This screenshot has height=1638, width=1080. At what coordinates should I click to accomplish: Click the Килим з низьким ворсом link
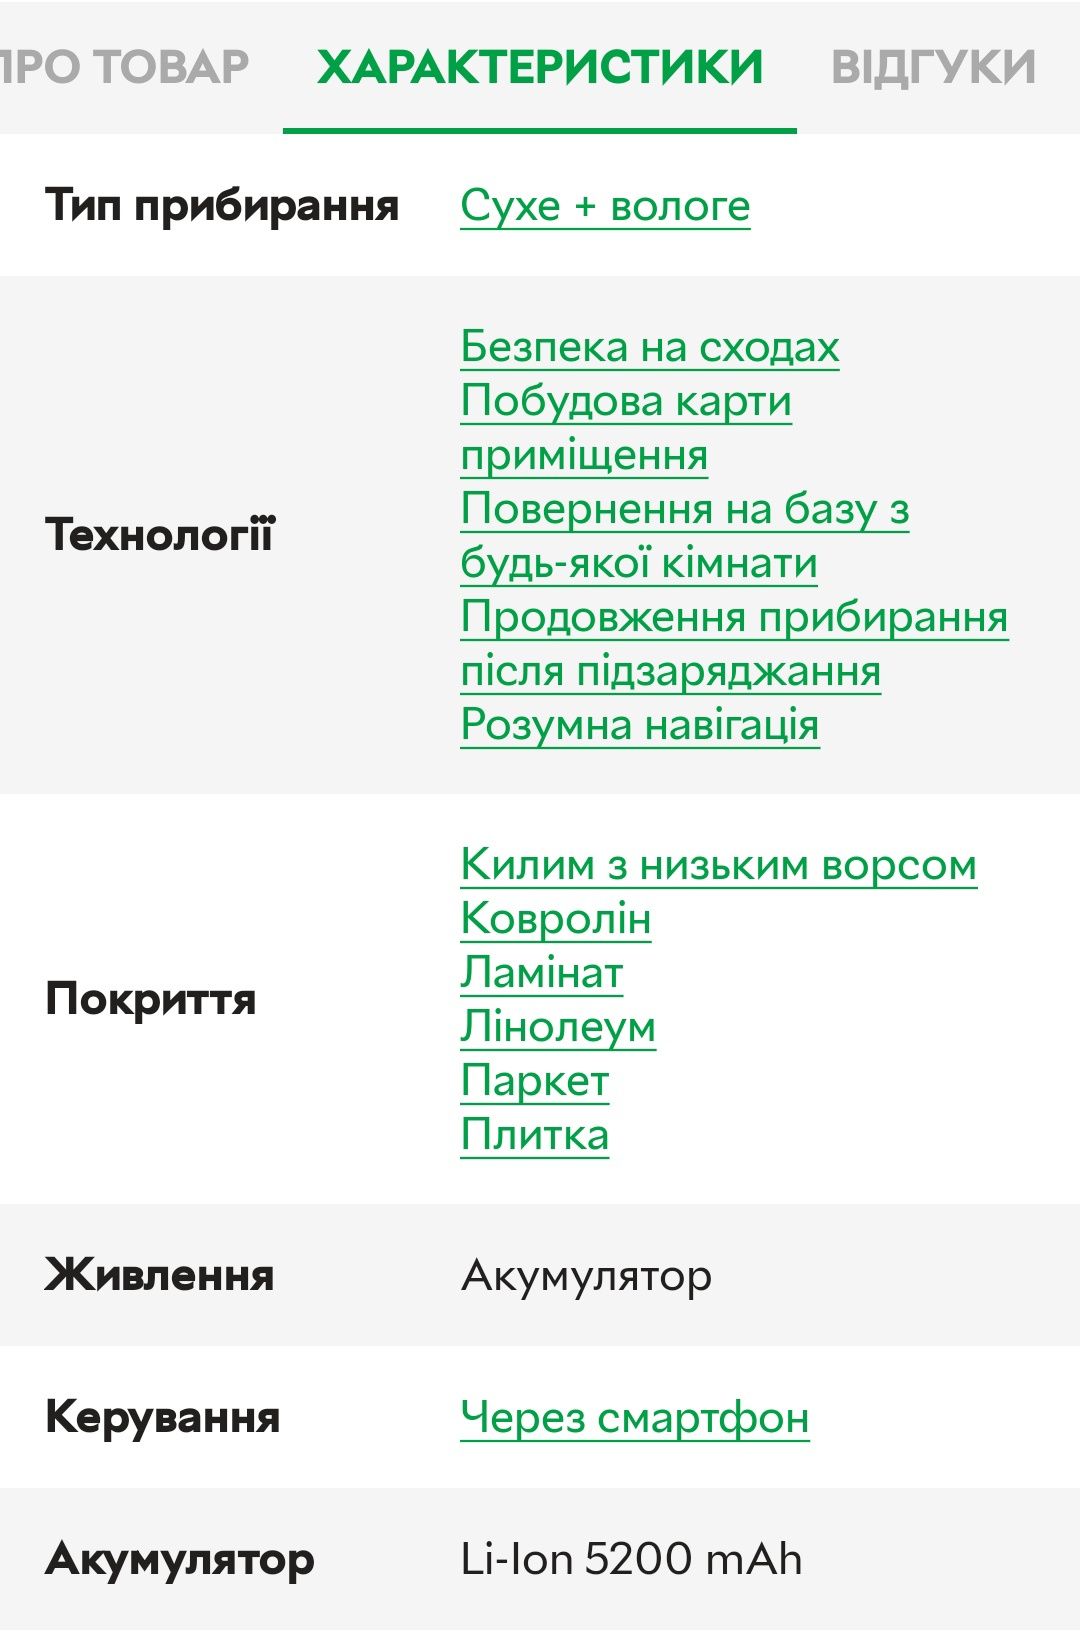(x=719, y=865)
